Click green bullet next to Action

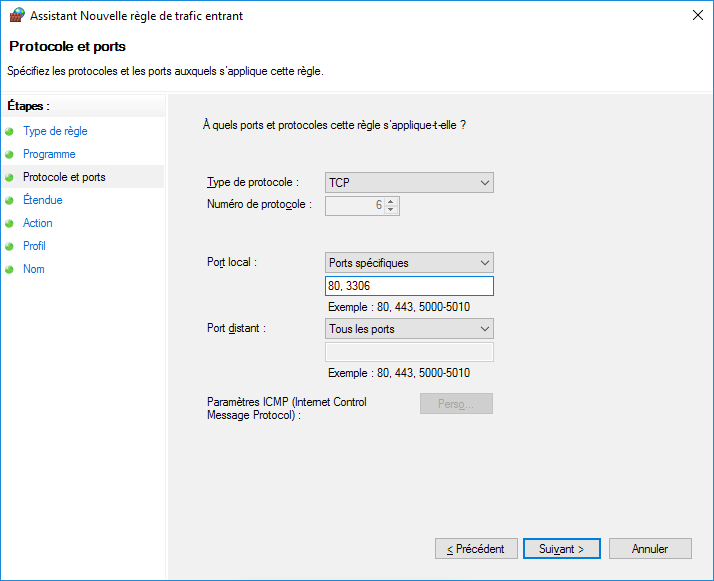10,223
